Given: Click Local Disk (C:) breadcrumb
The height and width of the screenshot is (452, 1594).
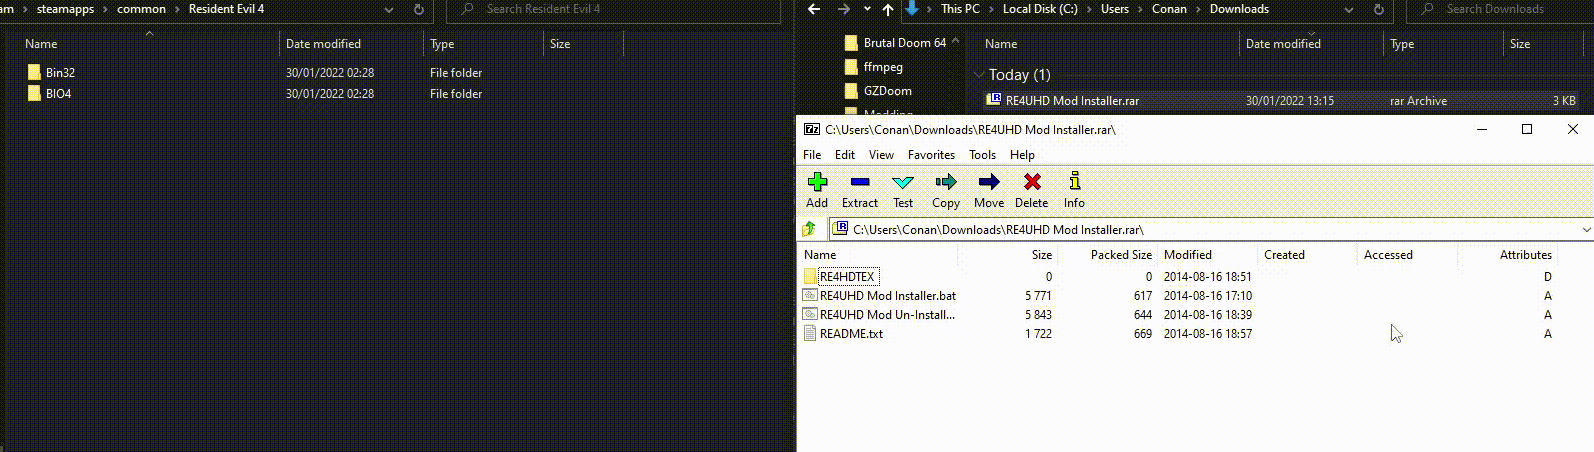Looking at the screenshot, I should point(1040,9).
